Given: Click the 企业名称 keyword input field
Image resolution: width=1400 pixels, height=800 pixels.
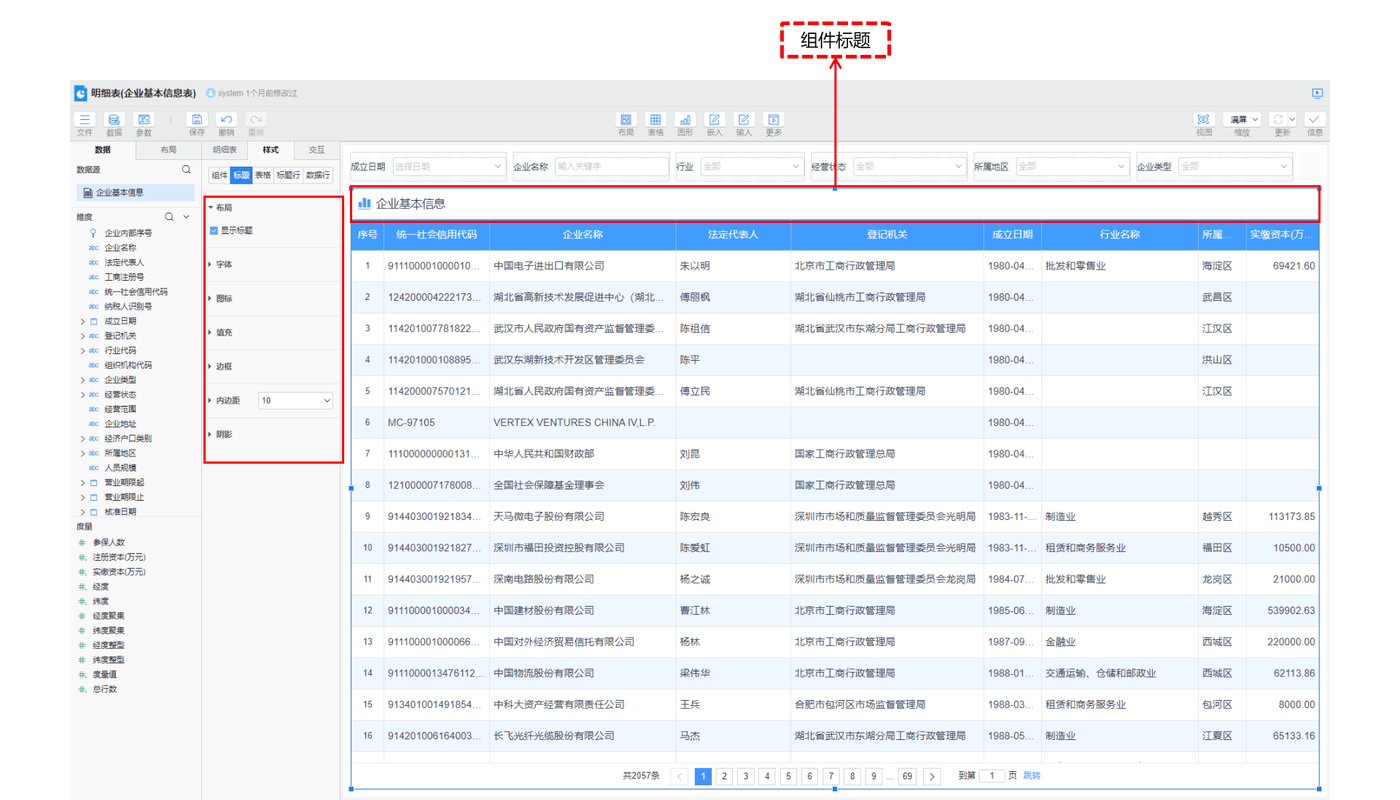Looking at the screenshot, I should (x=610, y=167).
